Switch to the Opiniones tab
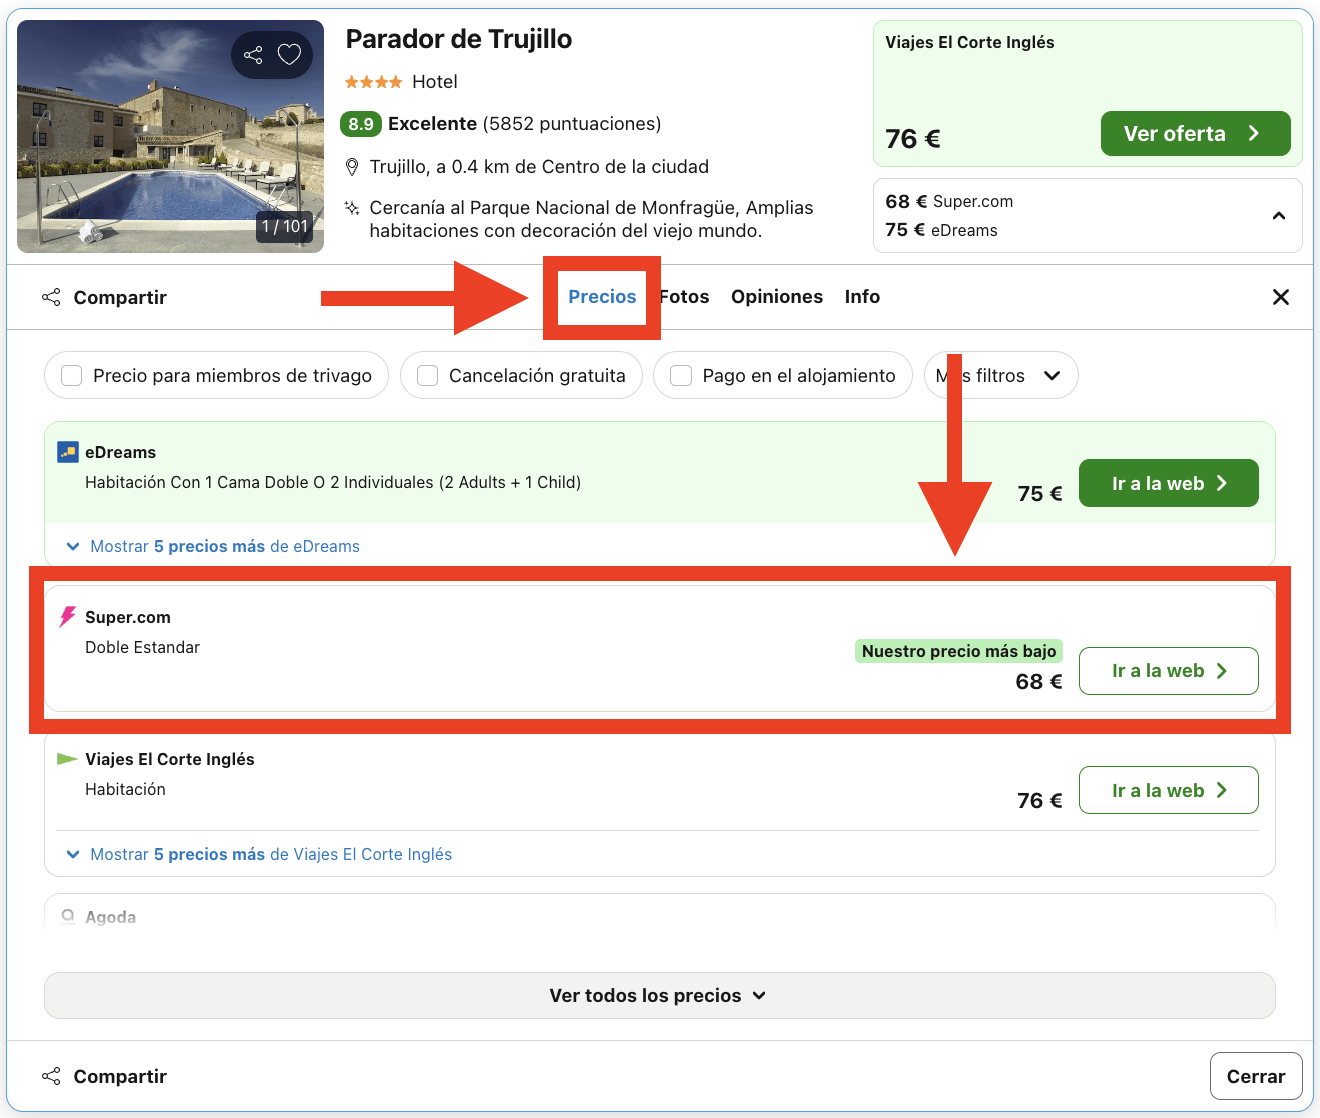The image size is (1320, 1118). 776,297
